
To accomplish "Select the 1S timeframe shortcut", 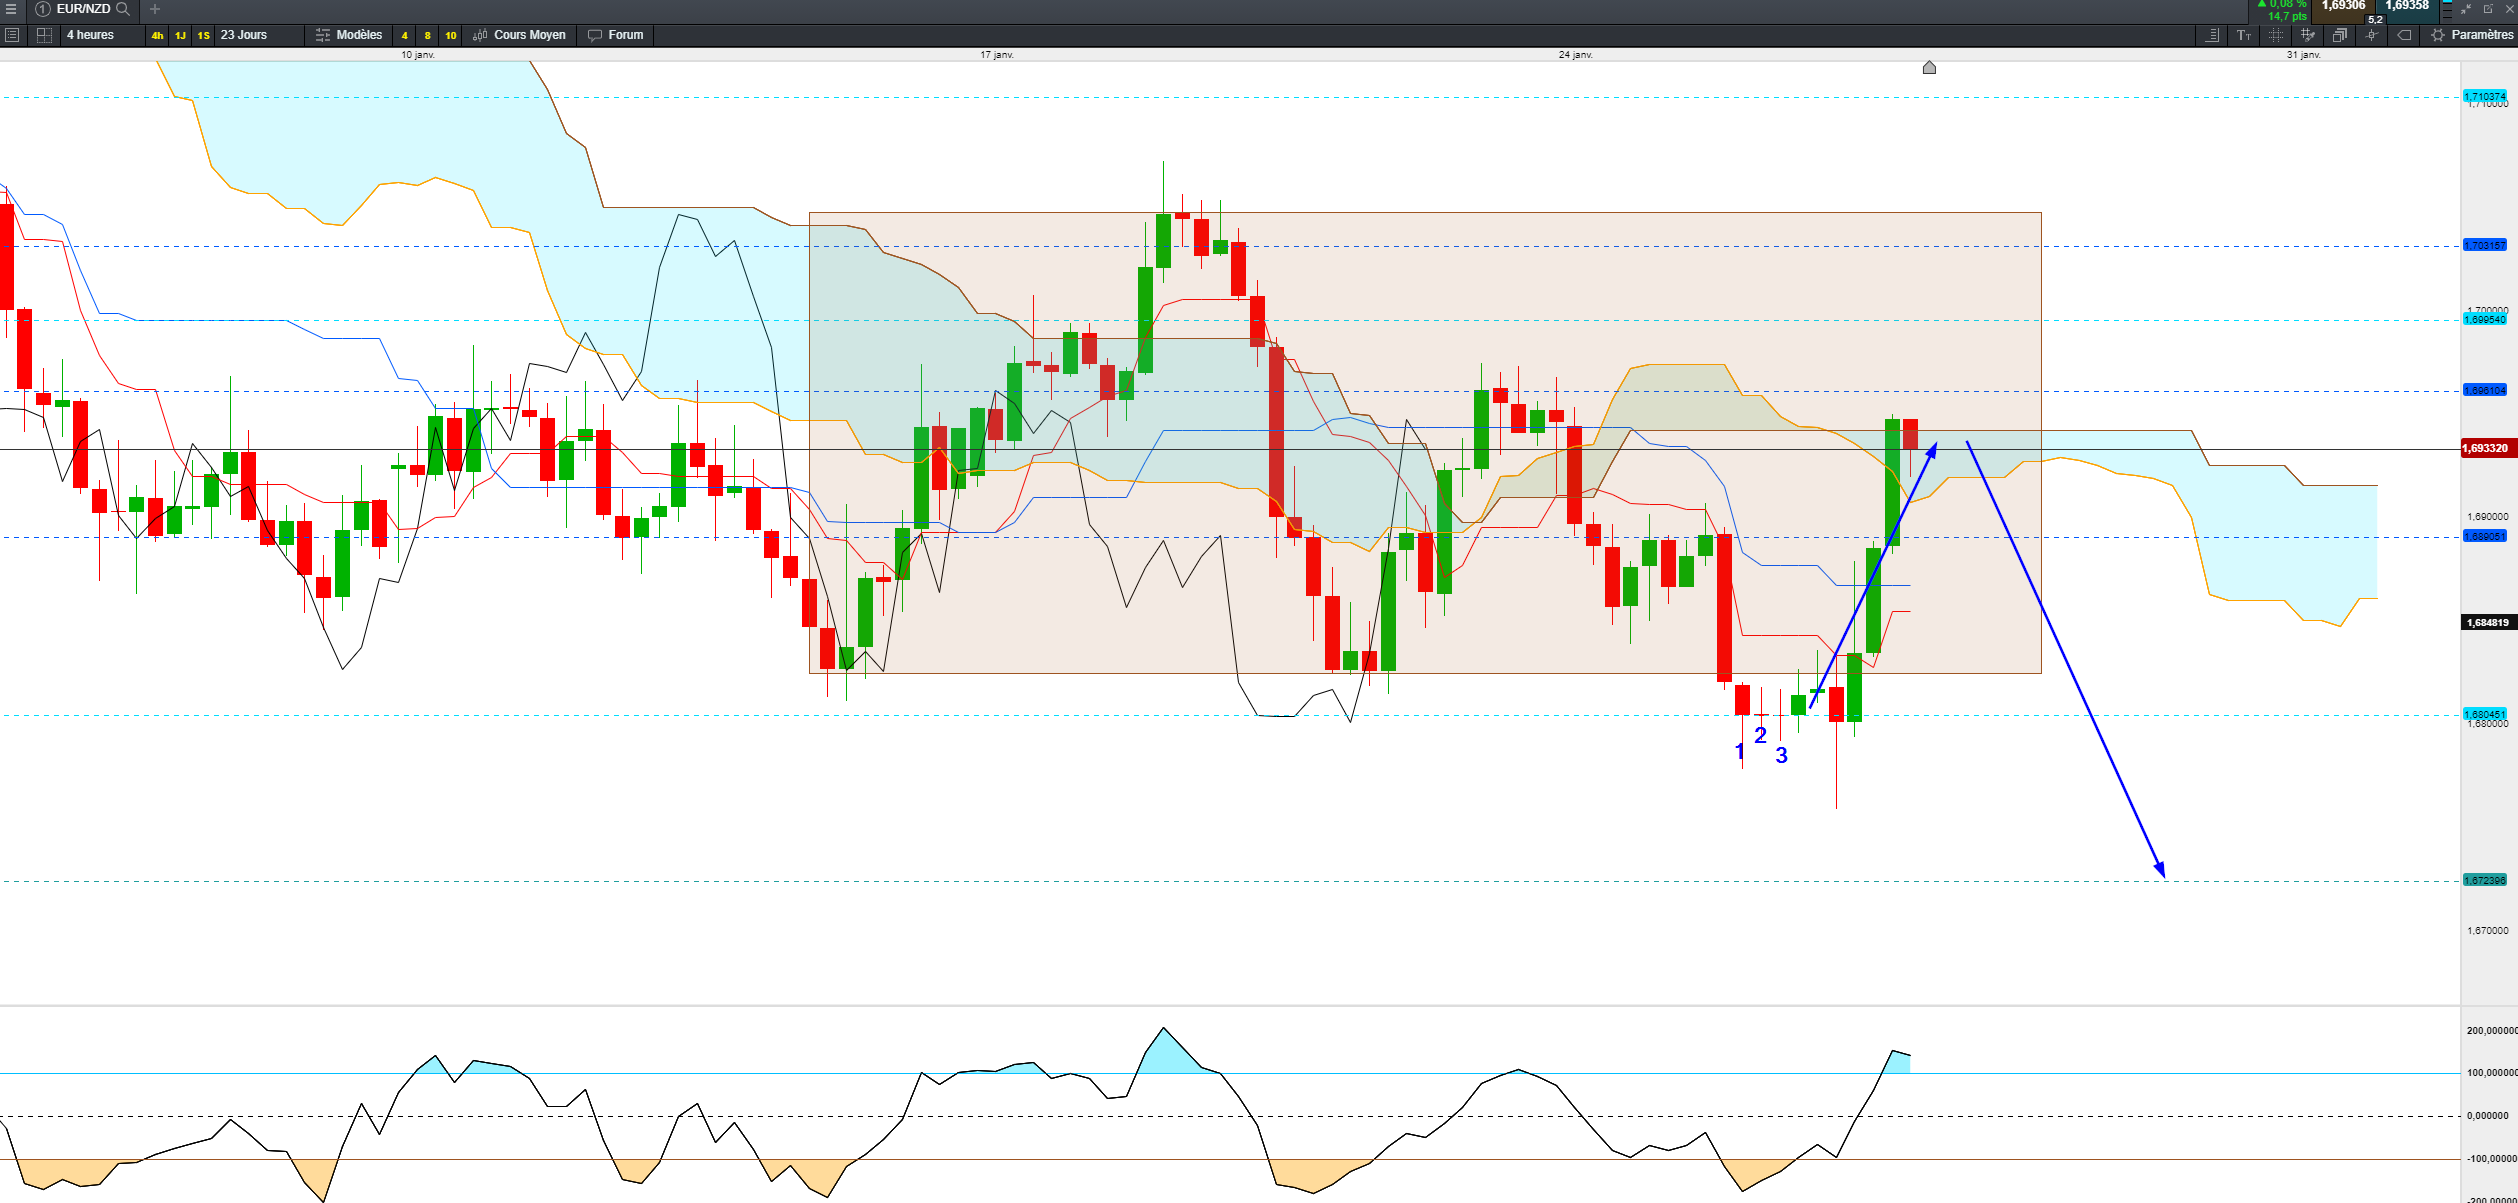I will [204, 36].
